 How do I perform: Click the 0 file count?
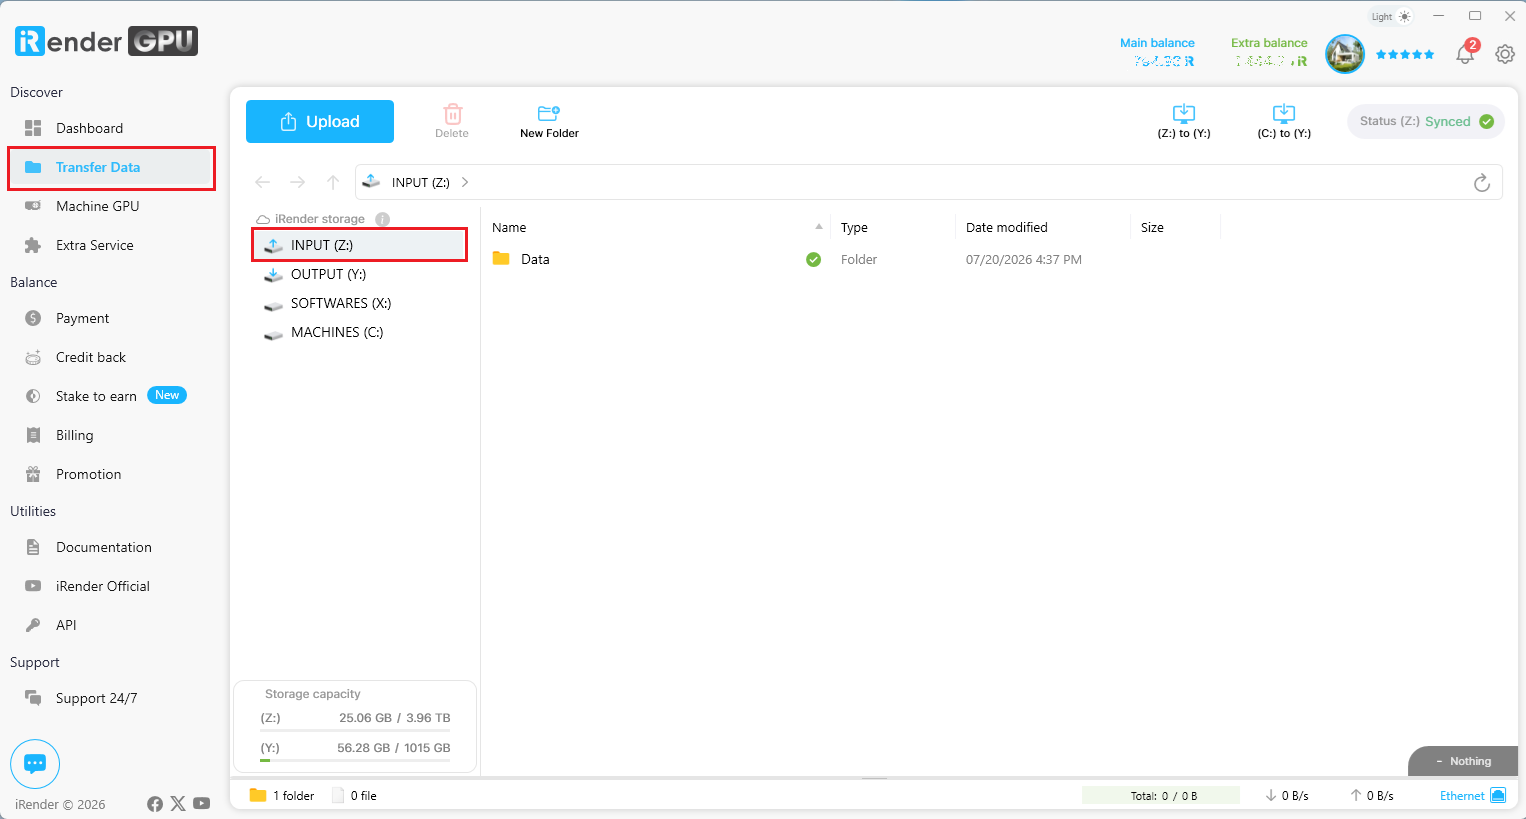[x=355, y=796]
